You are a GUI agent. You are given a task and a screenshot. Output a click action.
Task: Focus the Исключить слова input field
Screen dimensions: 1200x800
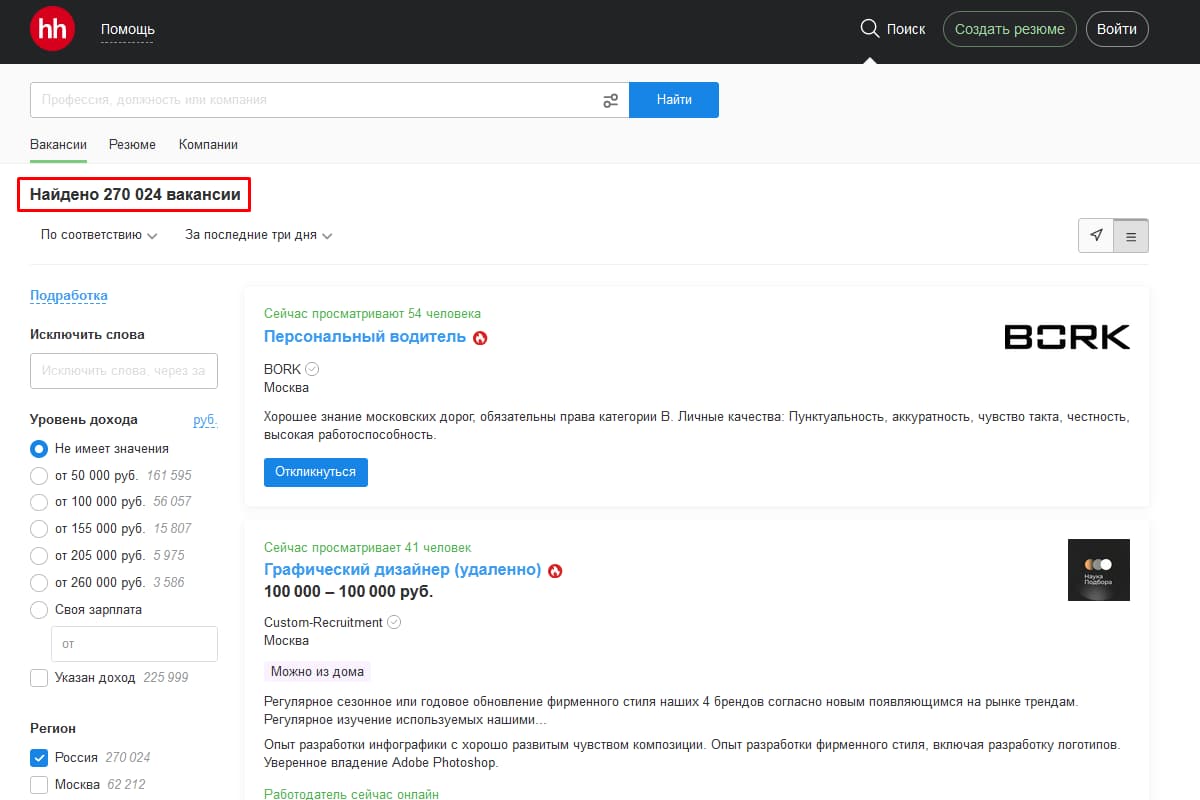click(x=124, y=371)
